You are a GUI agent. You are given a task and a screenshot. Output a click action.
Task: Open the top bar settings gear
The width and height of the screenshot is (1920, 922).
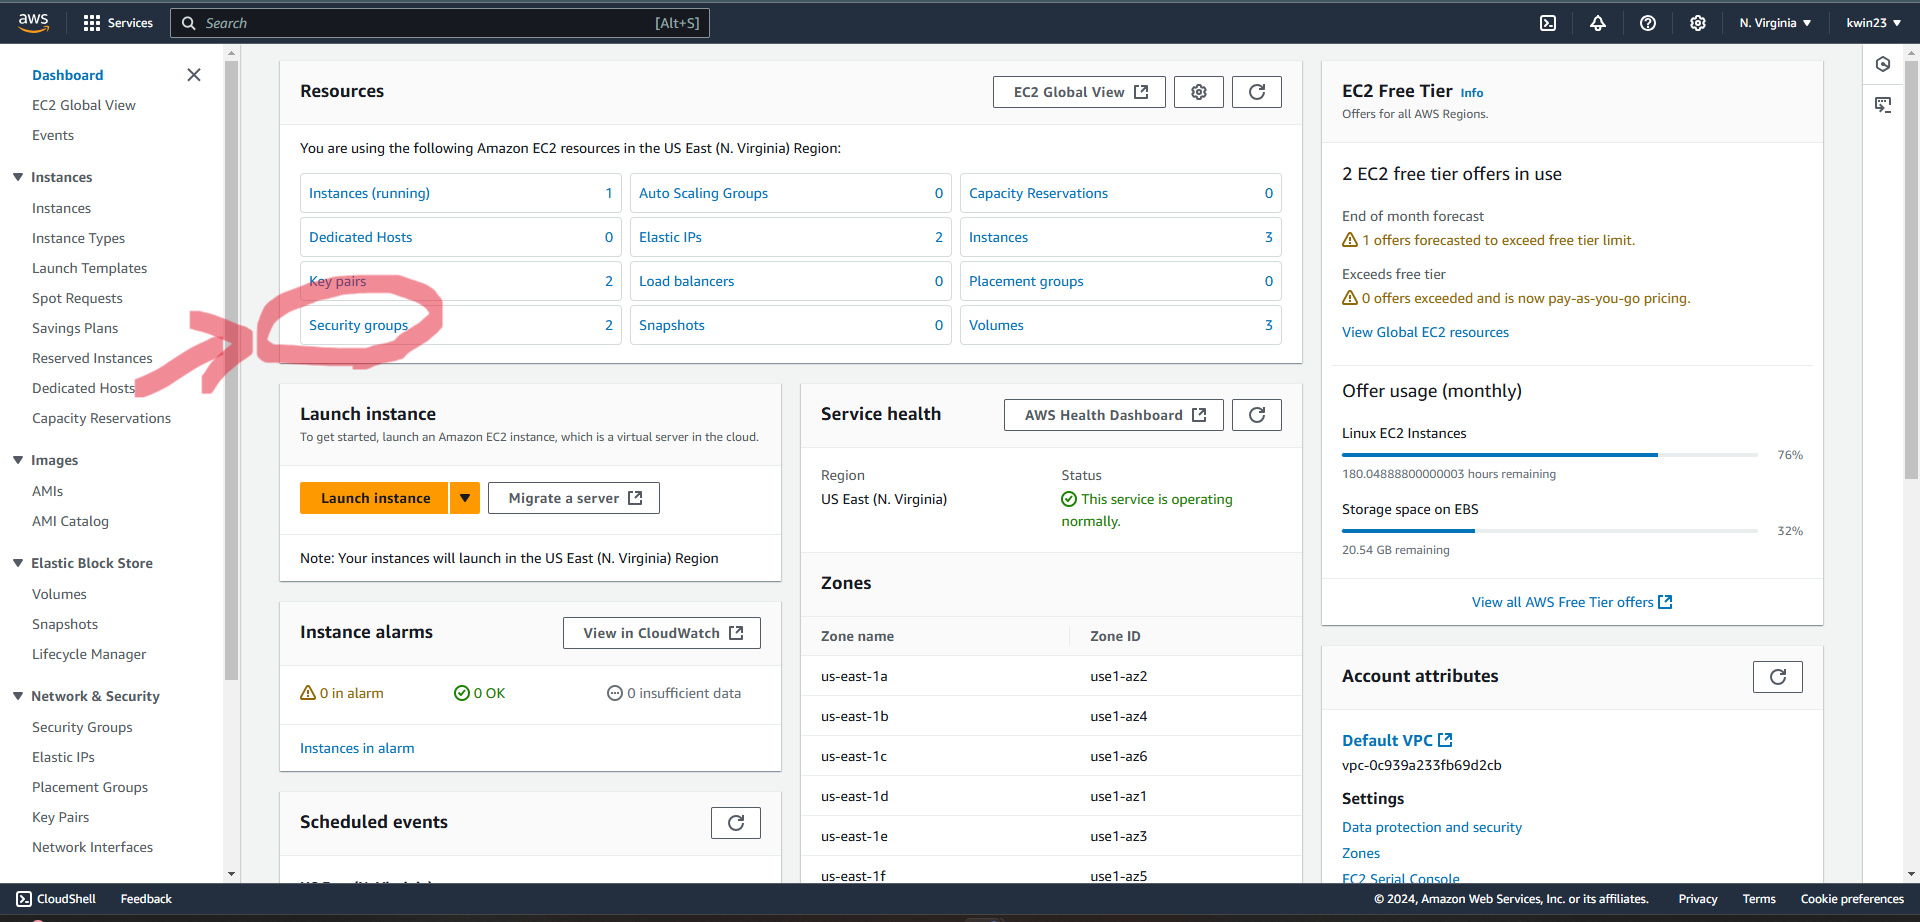1698,23
